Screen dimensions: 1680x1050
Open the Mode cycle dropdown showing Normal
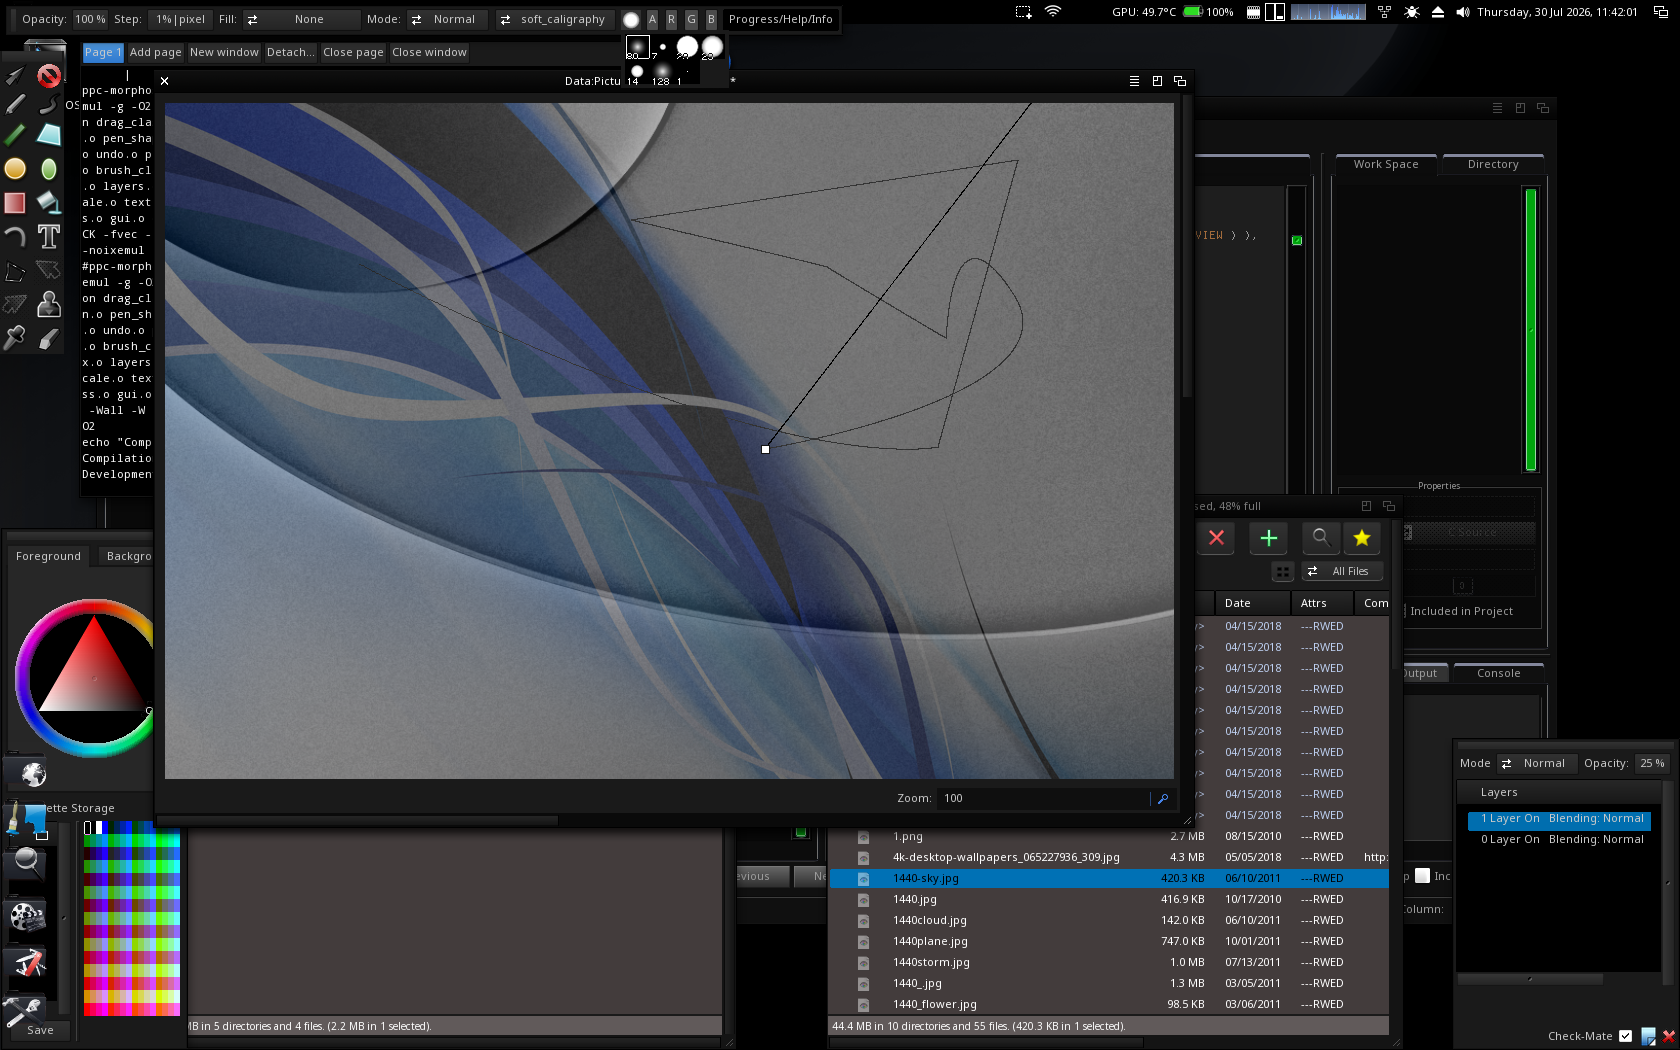(447, 19)
